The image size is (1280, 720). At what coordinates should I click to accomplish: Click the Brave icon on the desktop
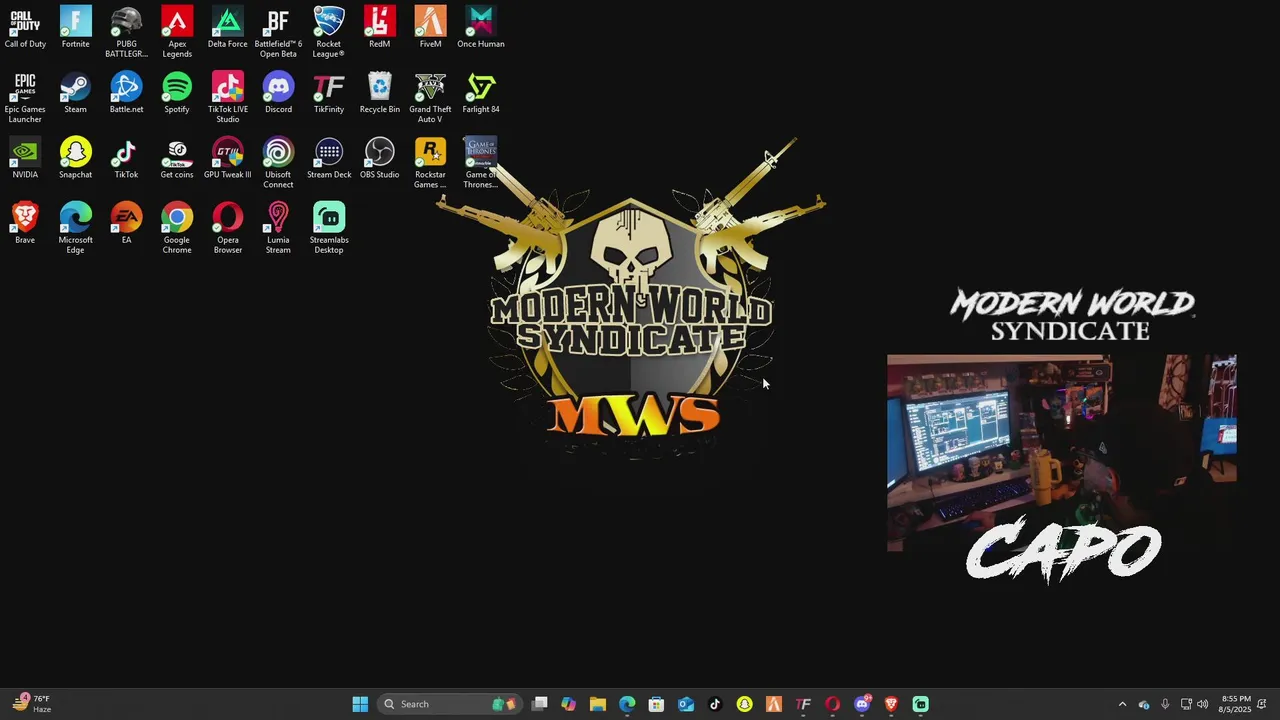[25, 223]
